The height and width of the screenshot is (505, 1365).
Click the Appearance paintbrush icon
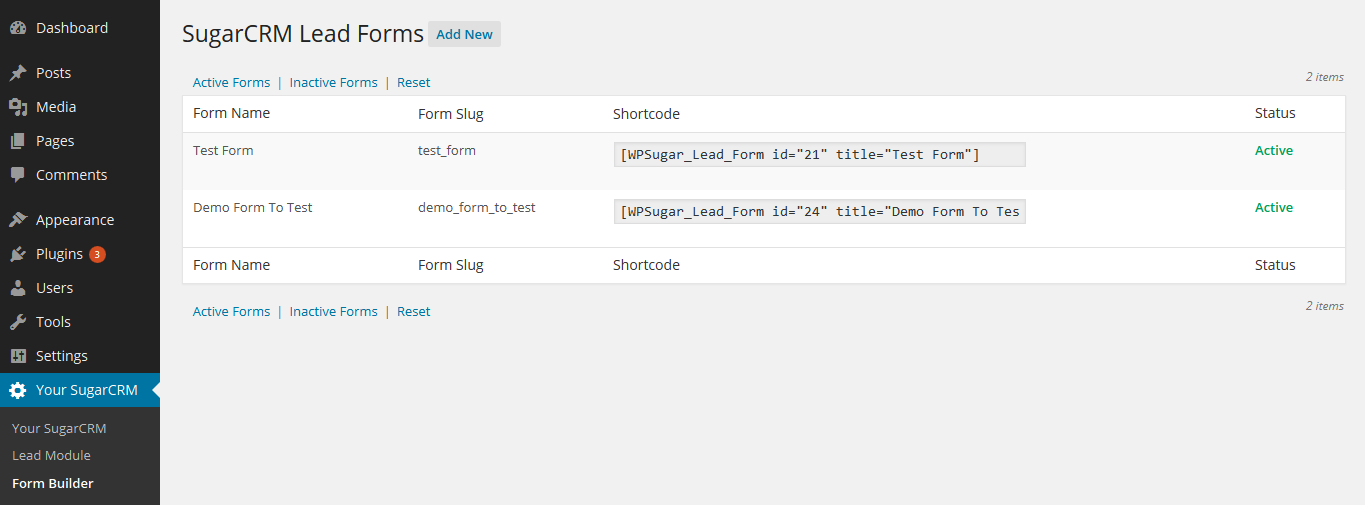tap(18, 220)
